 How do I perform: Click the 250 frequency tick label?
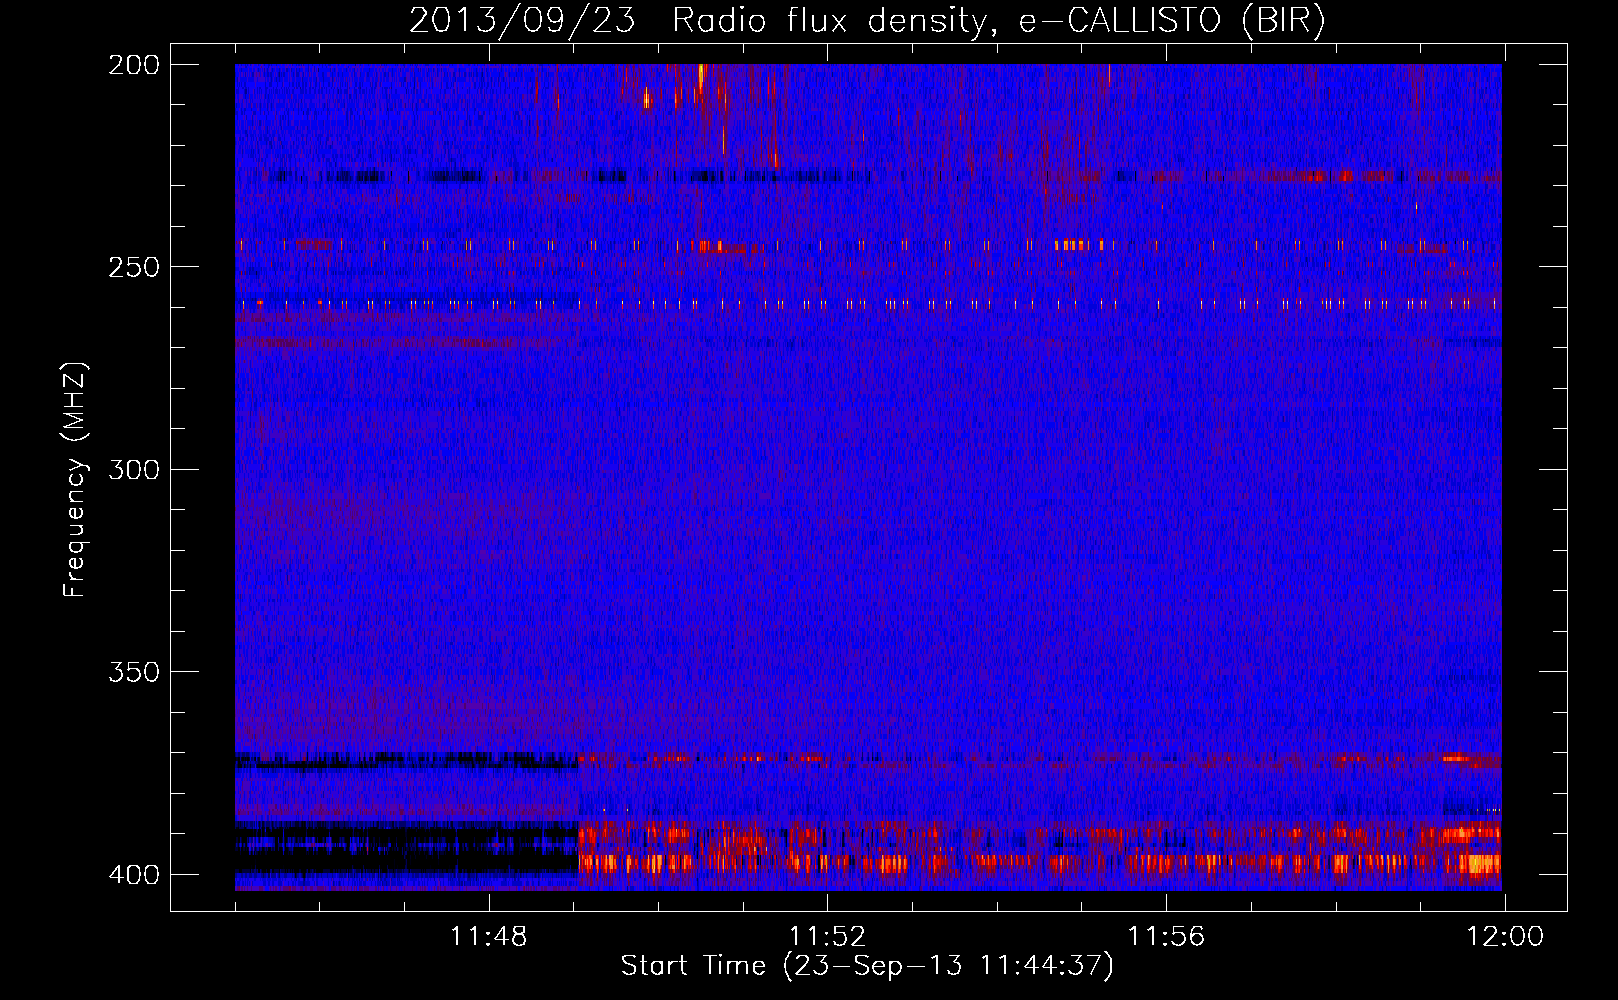[x=133, y=267]
